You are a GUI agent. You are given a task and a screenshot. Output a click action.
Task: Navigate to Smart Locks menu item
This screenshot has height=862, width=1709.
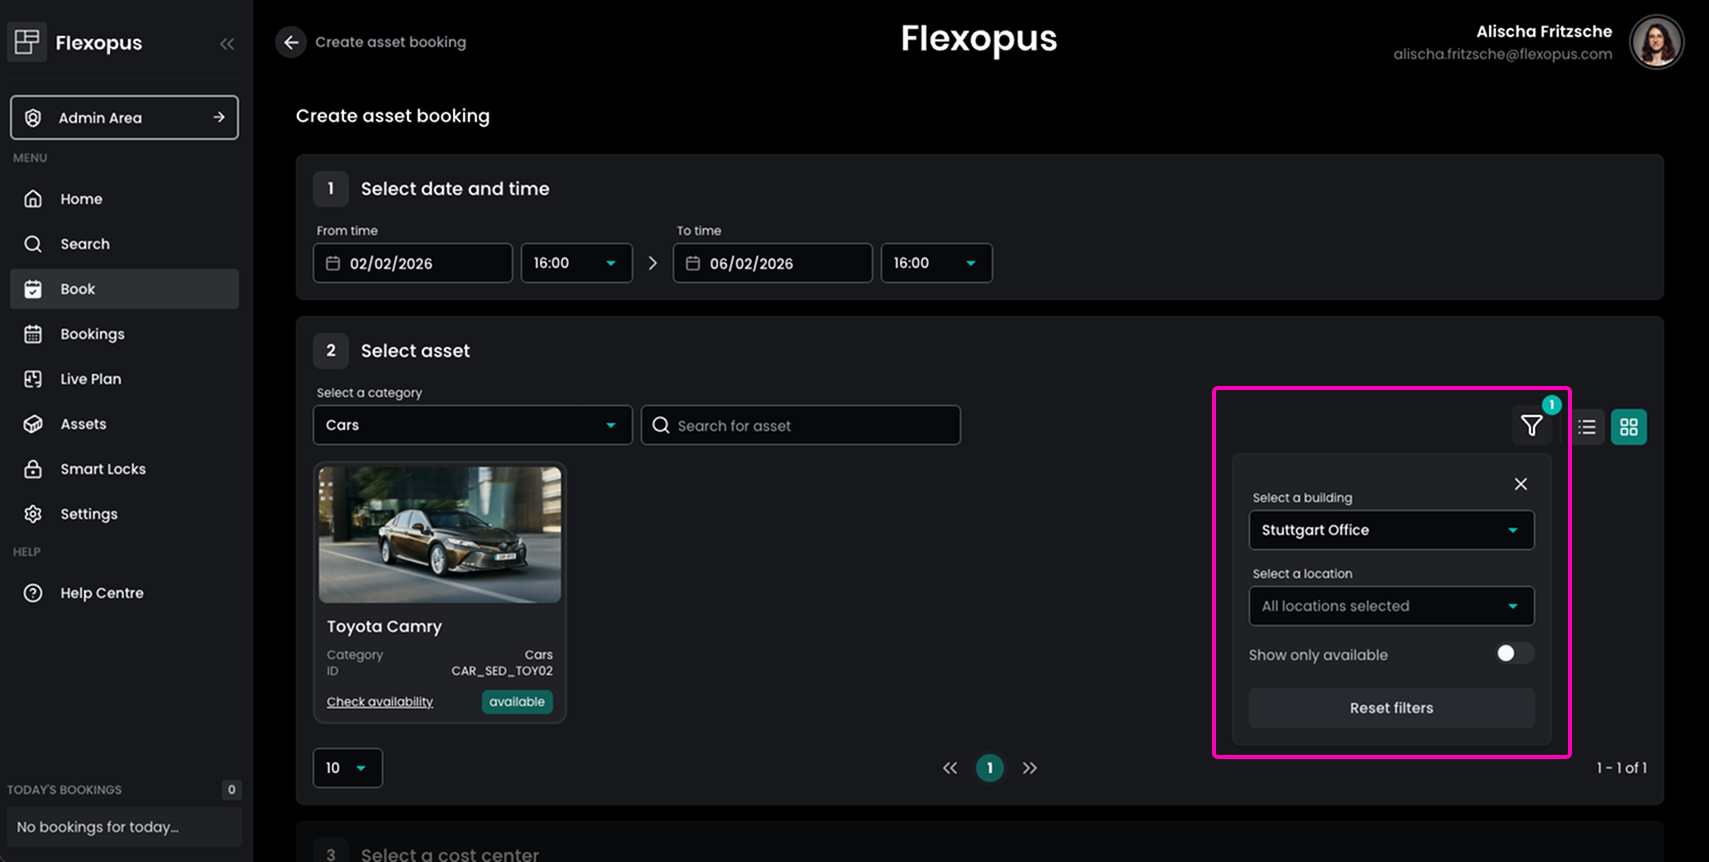pyautogui.click(x=102, y=469)
